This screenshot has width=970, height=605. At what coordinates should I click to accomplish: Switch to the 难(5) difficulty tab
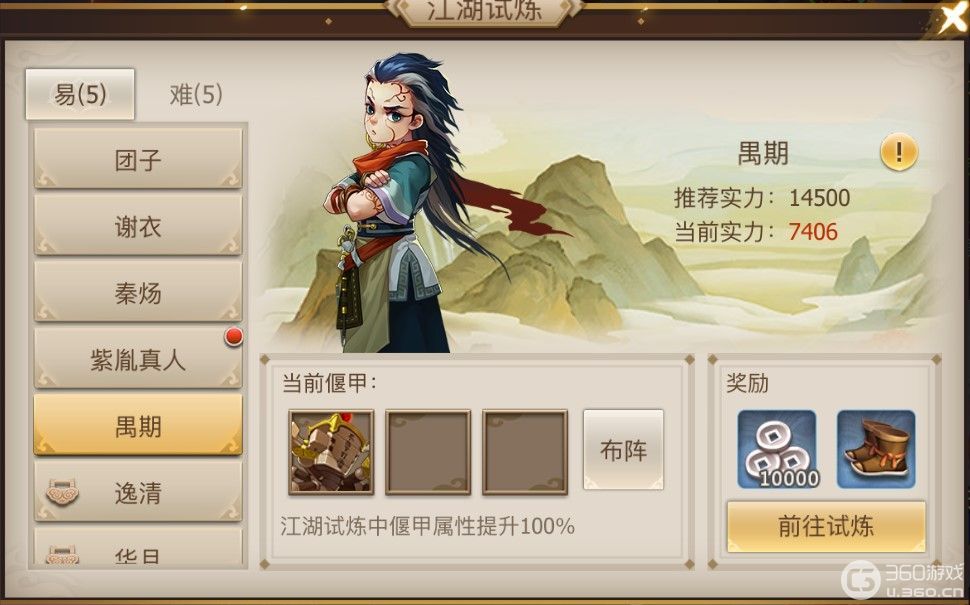196,95
